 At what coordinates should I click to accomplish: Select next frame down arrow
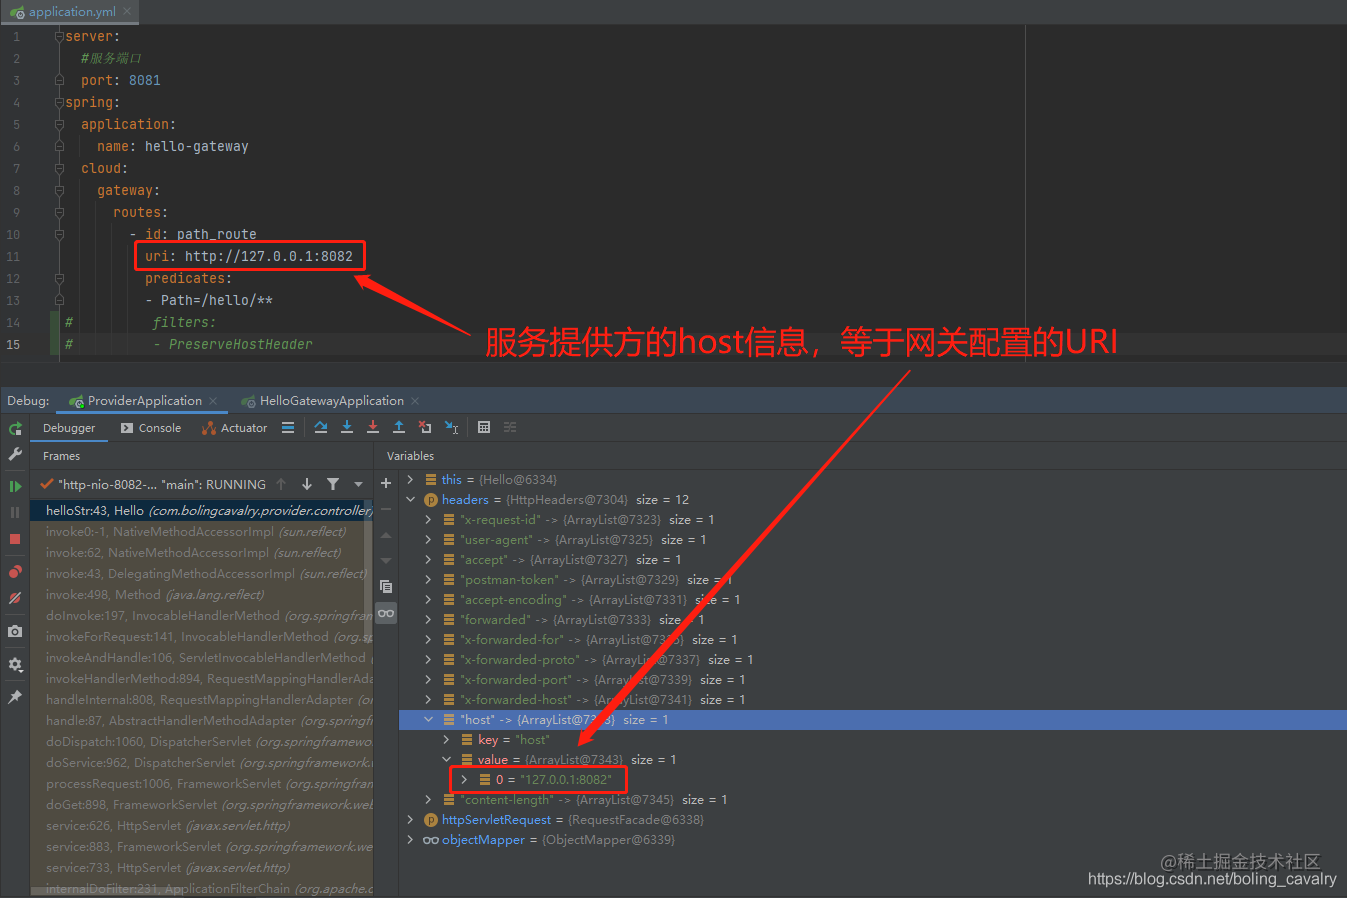(x=307, y=484)
